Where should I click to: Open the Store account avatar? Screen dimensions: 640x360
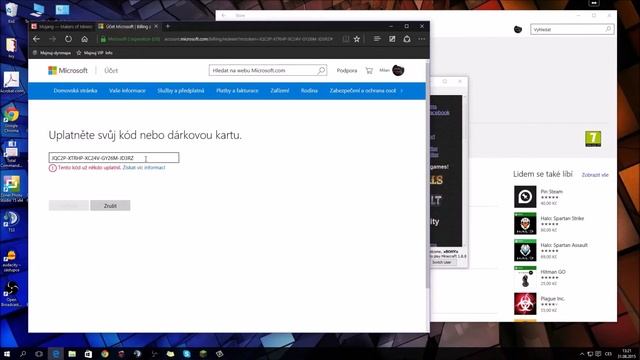[x=518, y=29]
